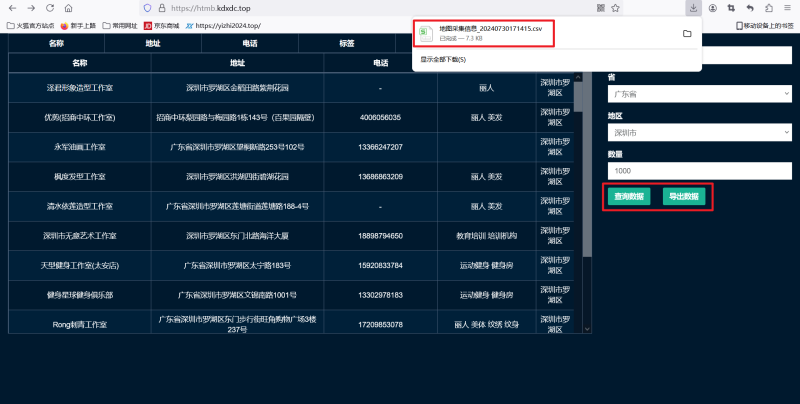Show downloaded CSV file in folder

pos(687,33)
